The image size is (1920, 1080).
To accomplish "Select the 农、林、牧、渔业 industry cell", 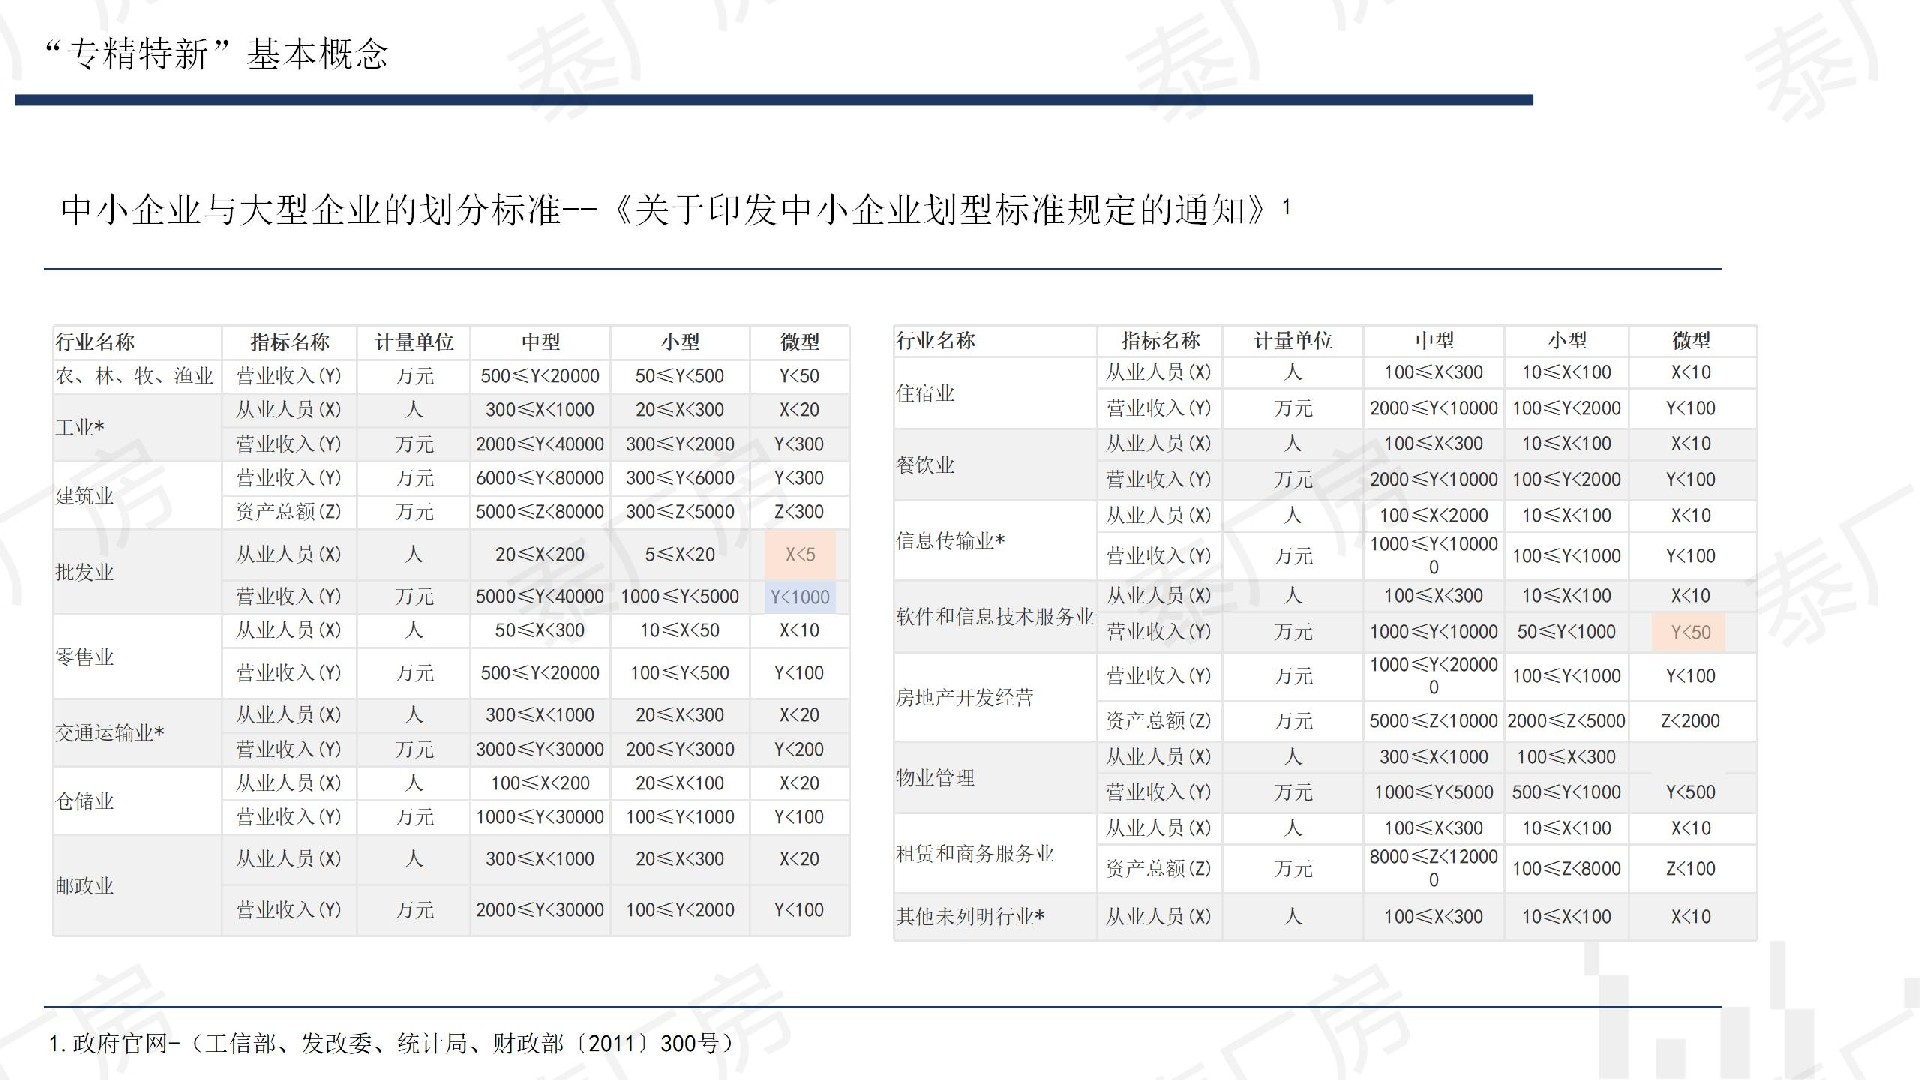I will pyautogui.click(x=136, y=376).
